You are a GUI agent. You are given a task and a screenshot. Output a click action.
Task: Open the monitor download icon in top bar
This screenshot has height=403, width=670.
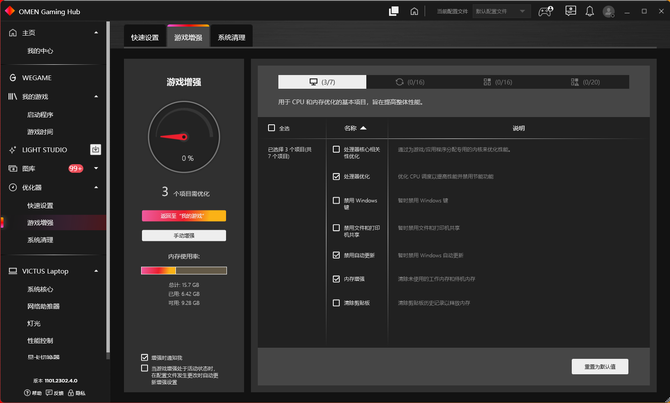tap(570, 11)
